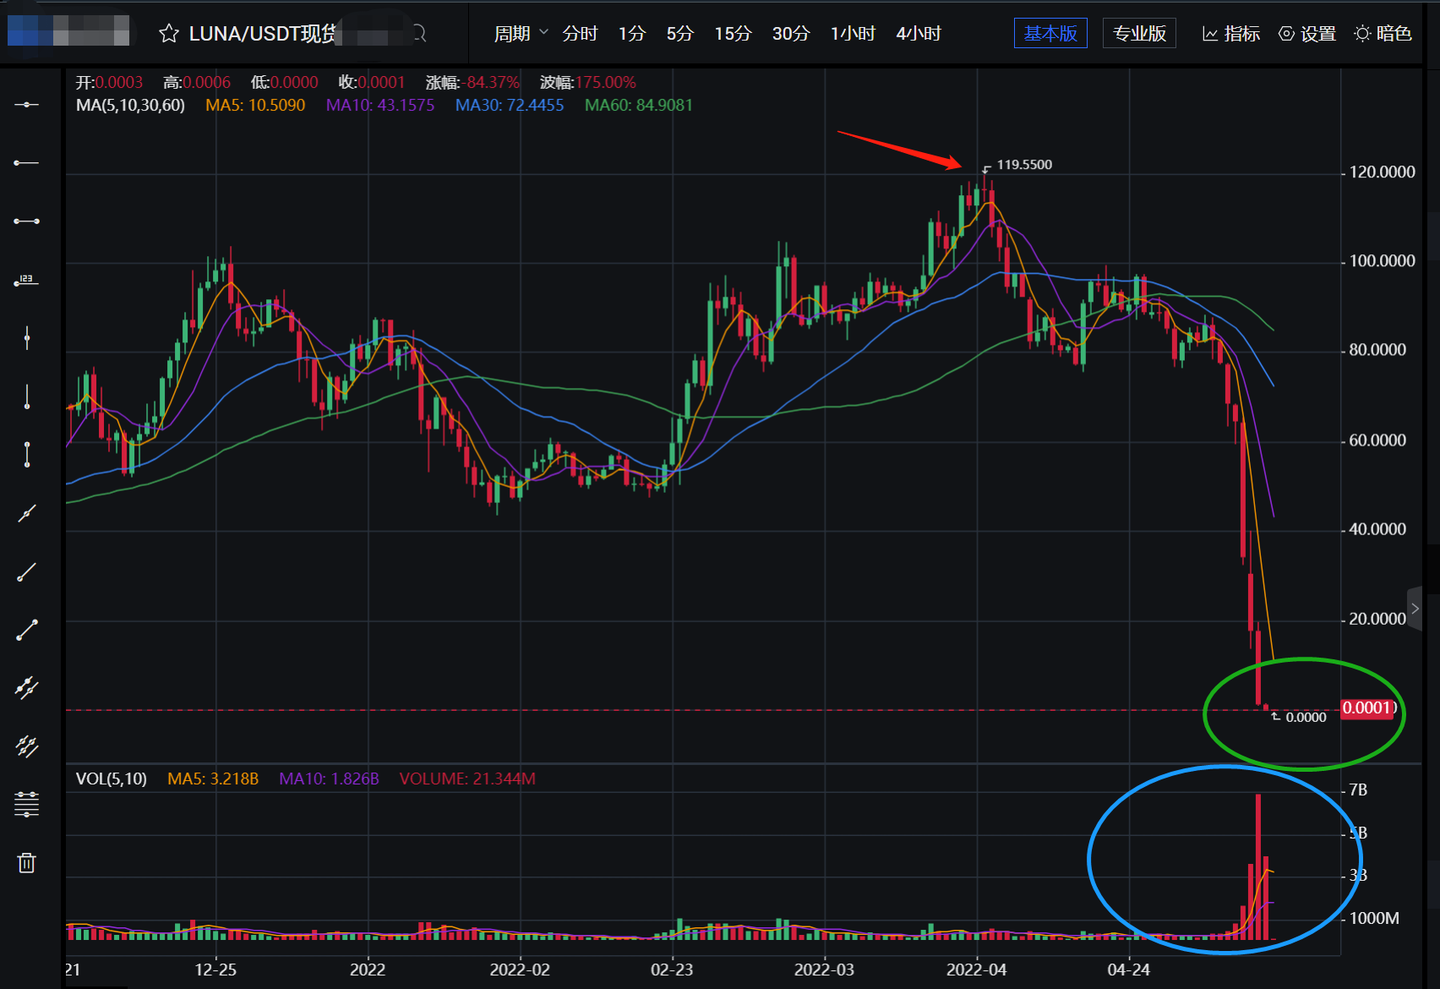Delete drawings with the trash icon

pos(27,863)
